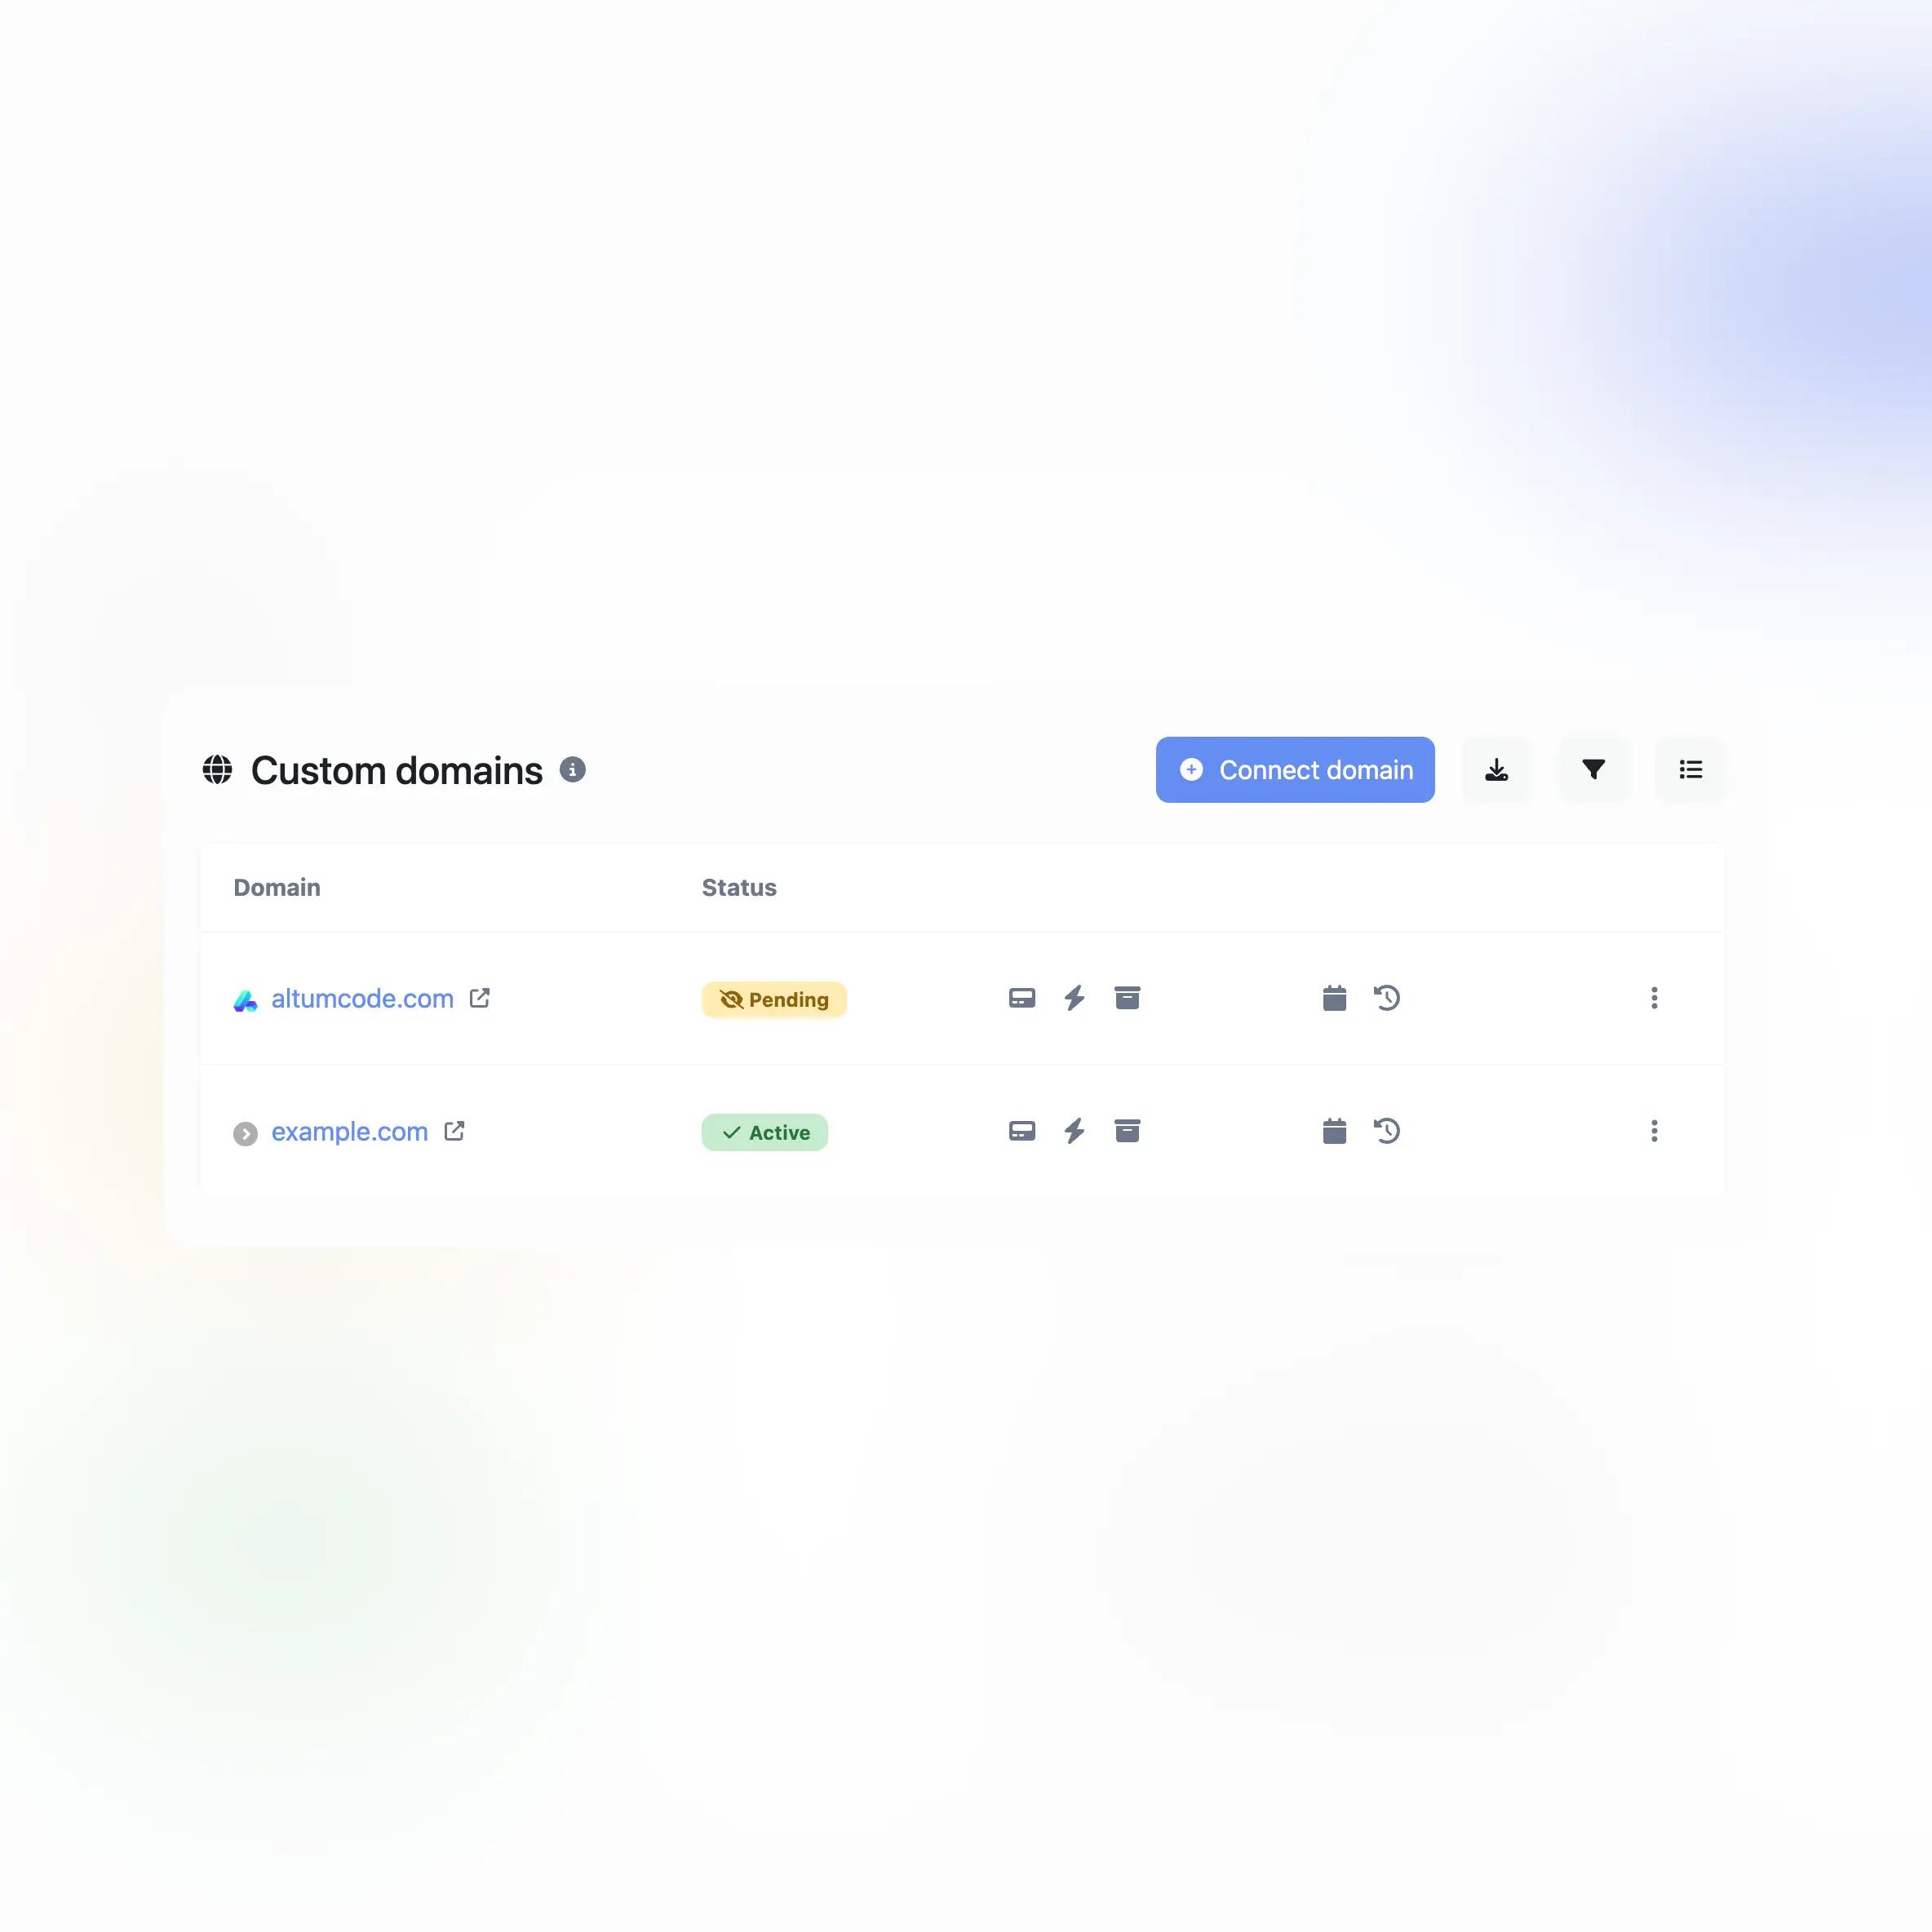Open filter options via funnel icon

pyautogui.click(x=1593, y=769)
